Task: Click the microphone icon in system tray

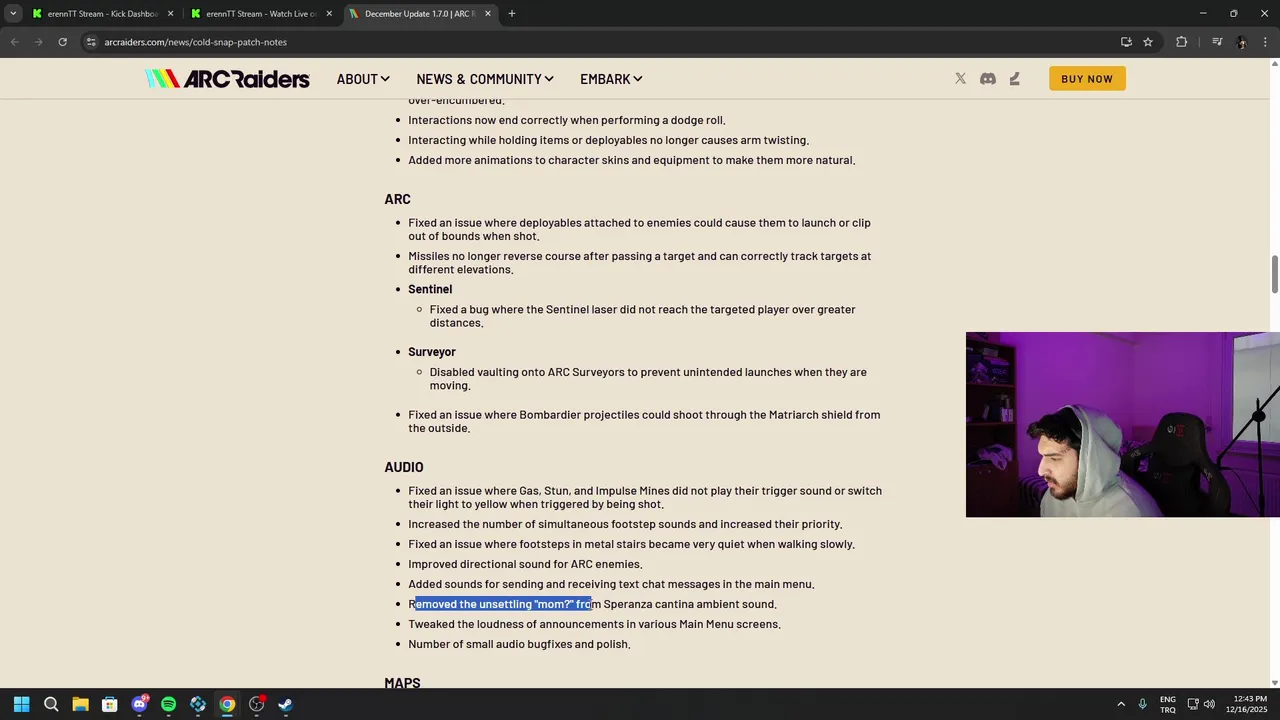Action: point(1142,704)
